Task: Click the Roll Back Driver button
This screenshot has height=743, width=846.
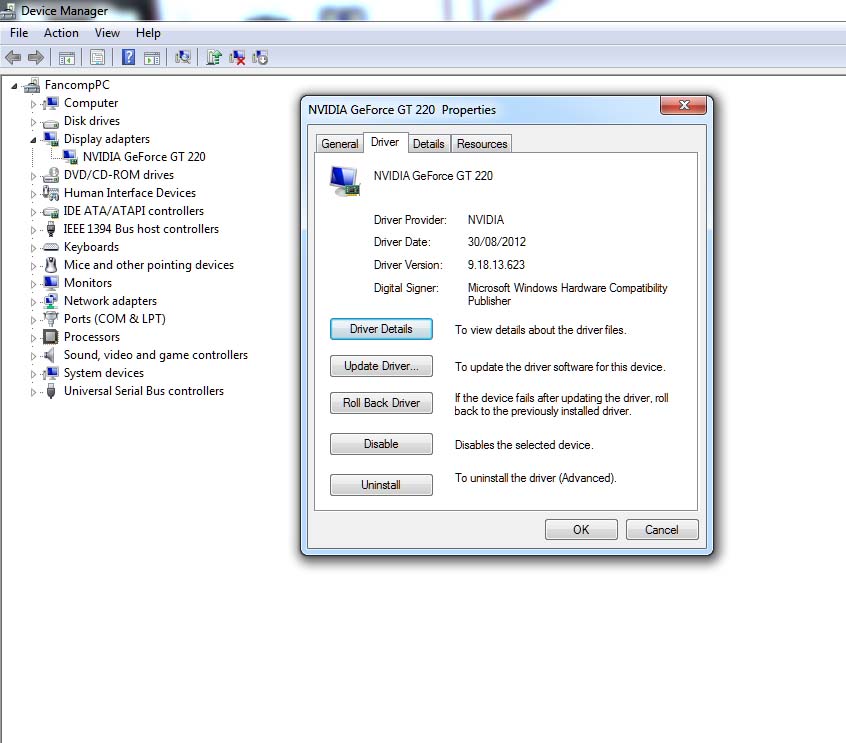Action: (381, 403)
